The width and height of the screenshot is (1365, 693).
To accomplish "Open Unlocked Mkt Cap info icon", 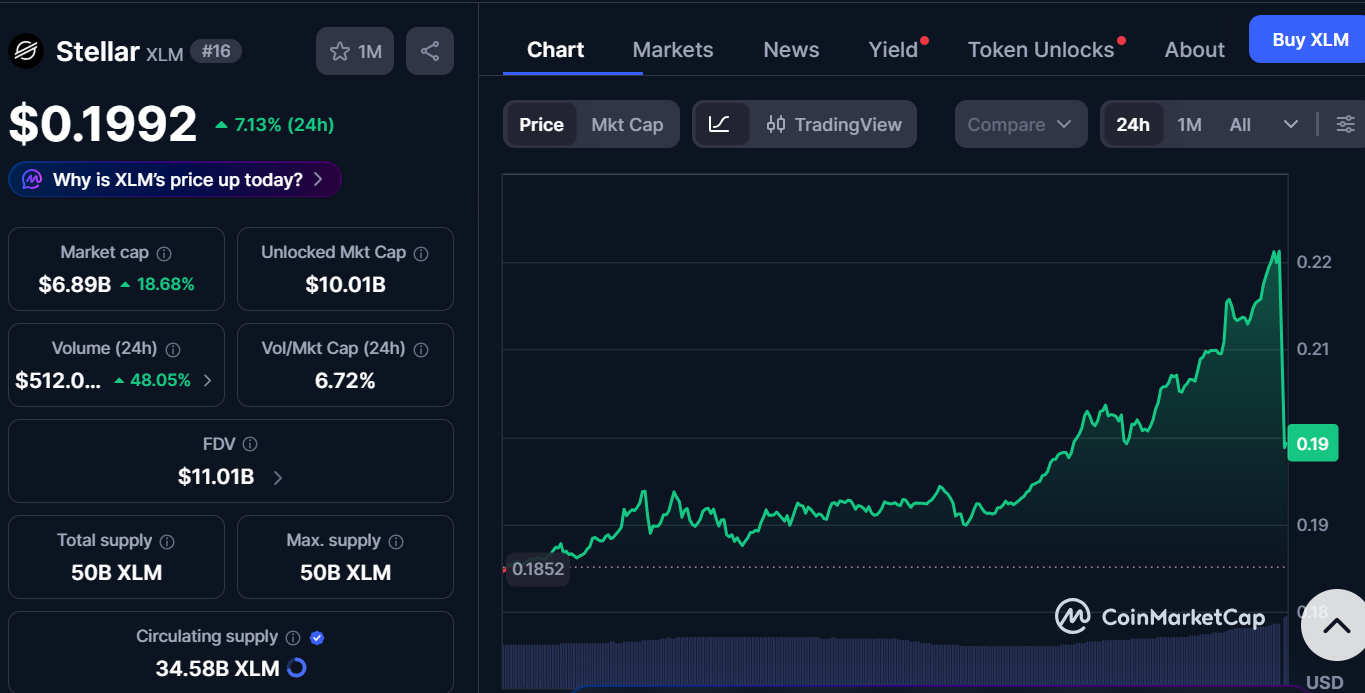I will 421,254.
